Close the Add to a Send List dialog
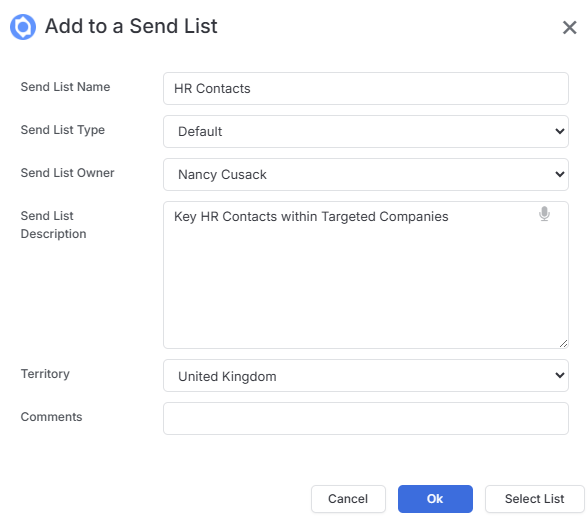Viewport: 587px width, 525px height. click(x=569, y=27)
